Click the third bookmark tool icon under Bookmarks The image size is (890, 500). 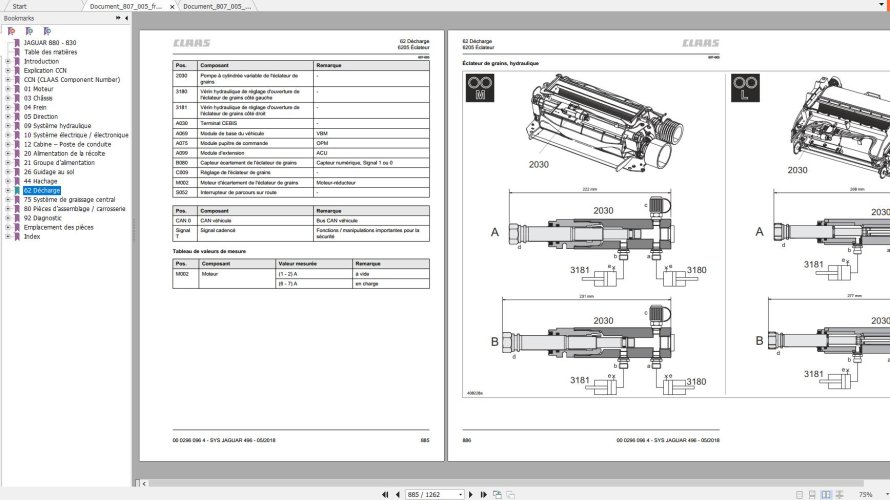click(x=48, y=31)
